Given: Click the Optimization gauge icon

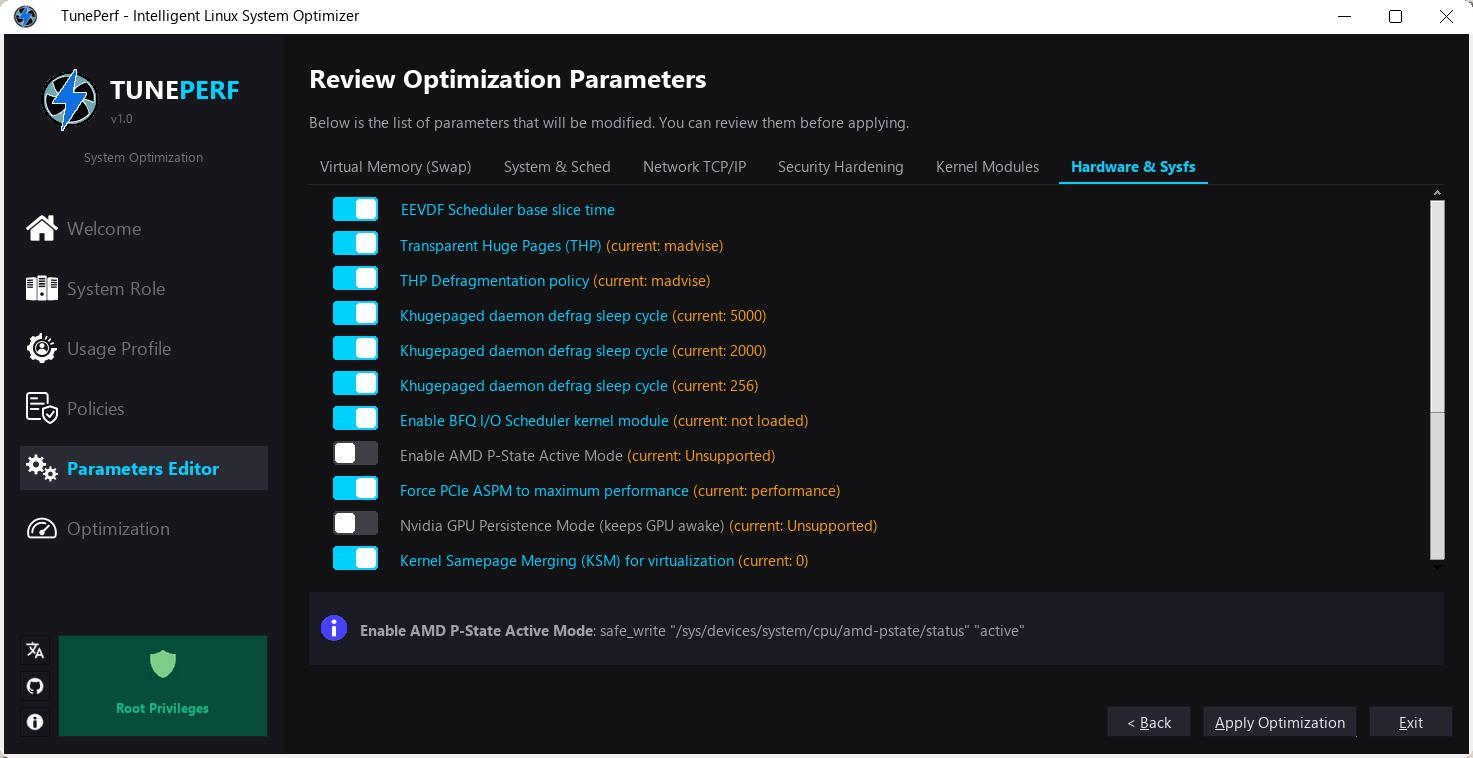Looking at the screenshot, I should 42,528.
